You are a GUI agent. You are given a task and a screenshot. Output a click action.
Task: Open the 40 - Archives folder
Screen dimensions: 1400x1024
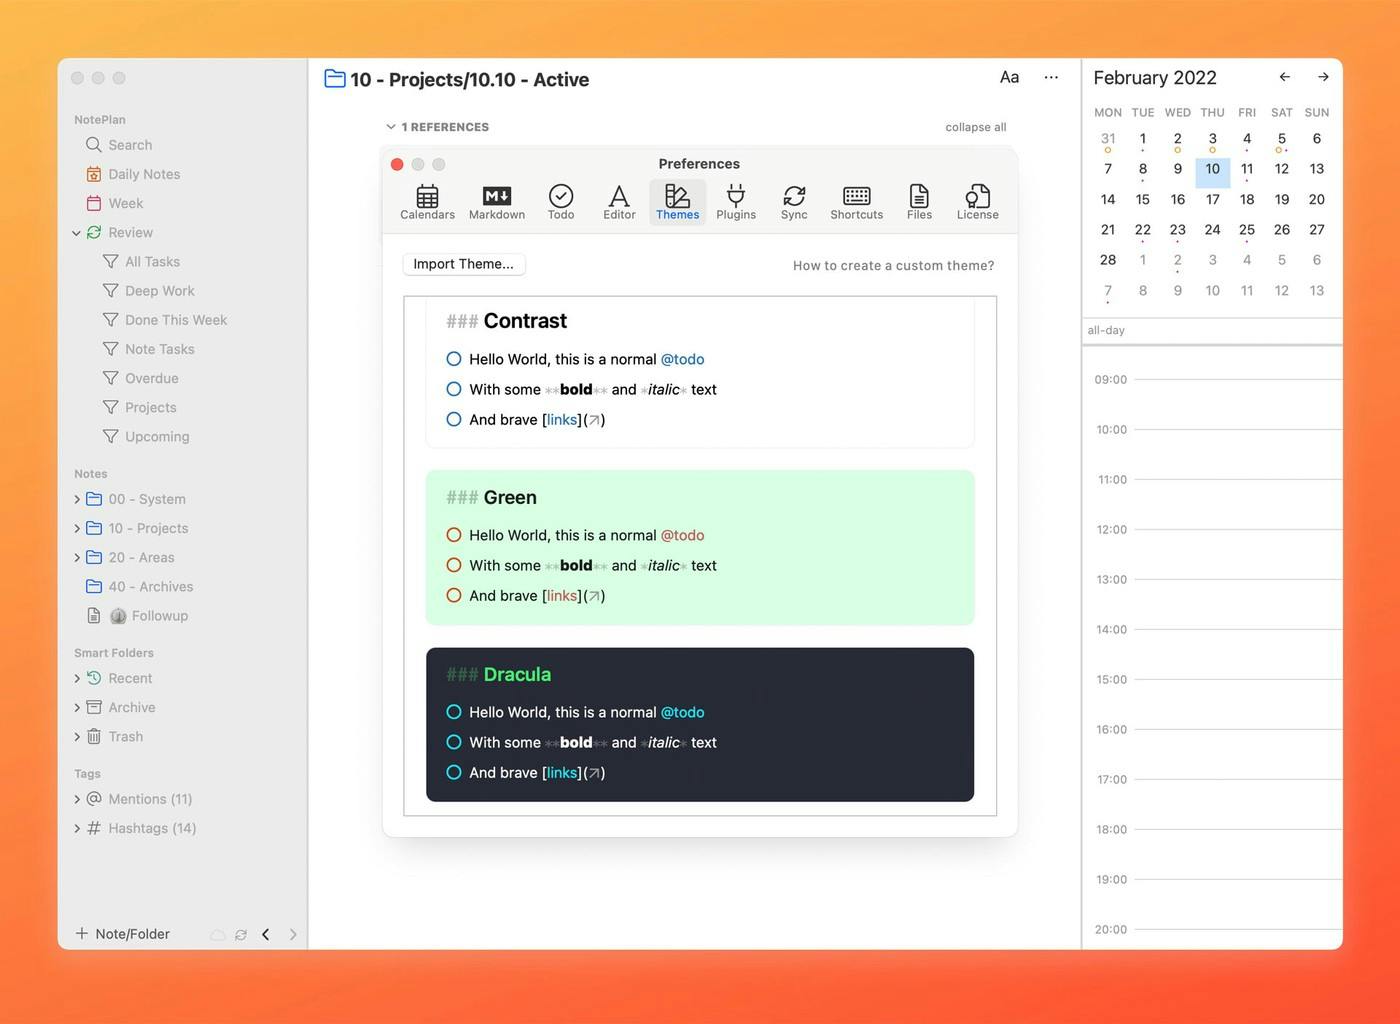[139, 586]
